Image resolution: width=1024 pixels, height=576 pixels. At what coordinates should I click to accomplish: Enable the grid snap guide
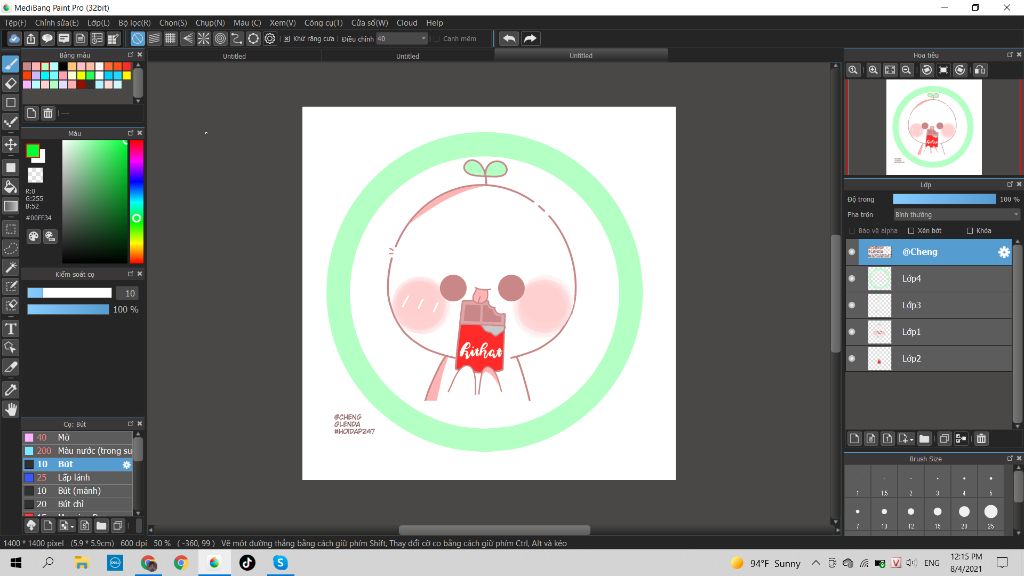click(170, 39)
